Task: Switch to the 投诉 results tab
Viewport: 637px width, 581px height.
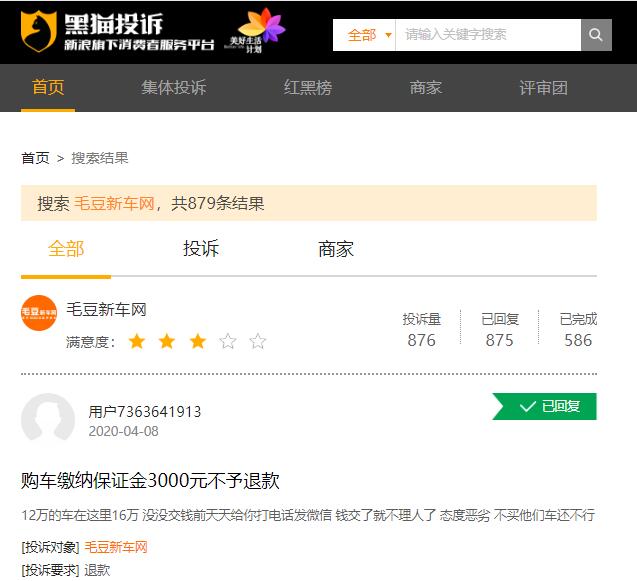Action: (x=201, y=249)
